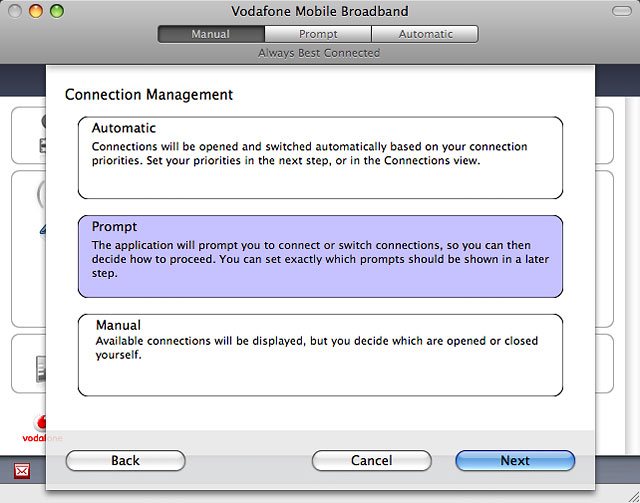This screenshot has width=640, height=503.
Task: Click the red envelope SMS icon
Action: [23, 470]
